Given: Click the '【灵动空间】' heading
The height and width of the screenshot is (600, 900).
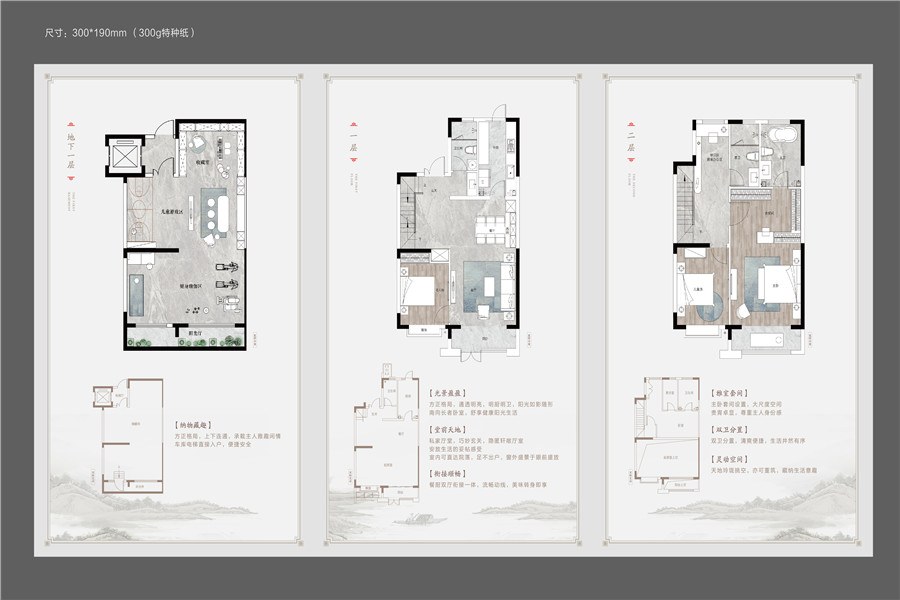Looking at the screenshot, I should click(x=730, y=459).
